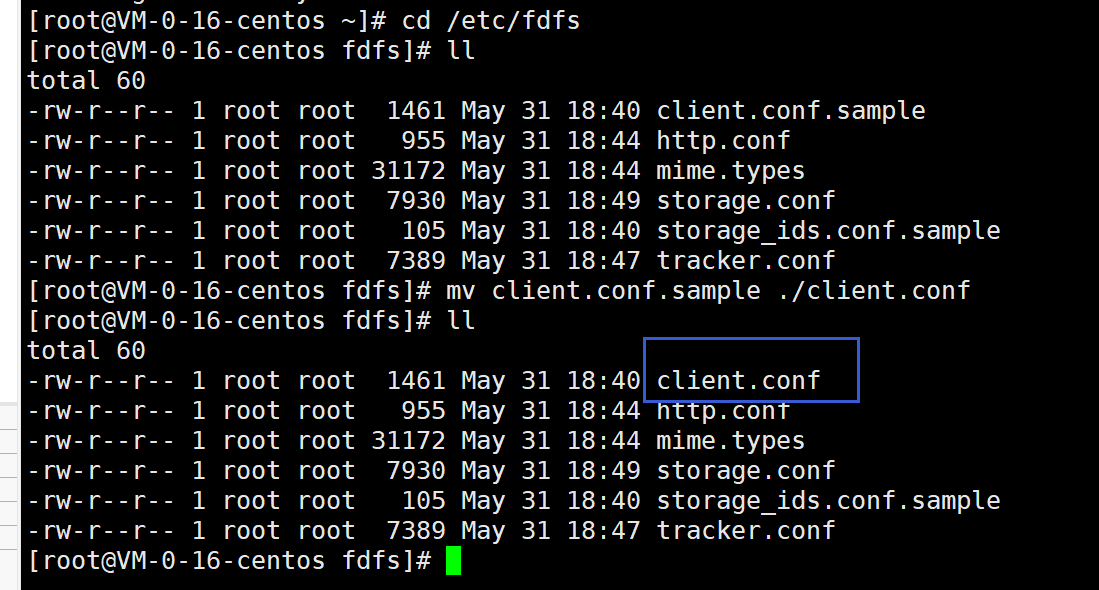
Task: Click the second 'll' command
Action: click(460, 320)
